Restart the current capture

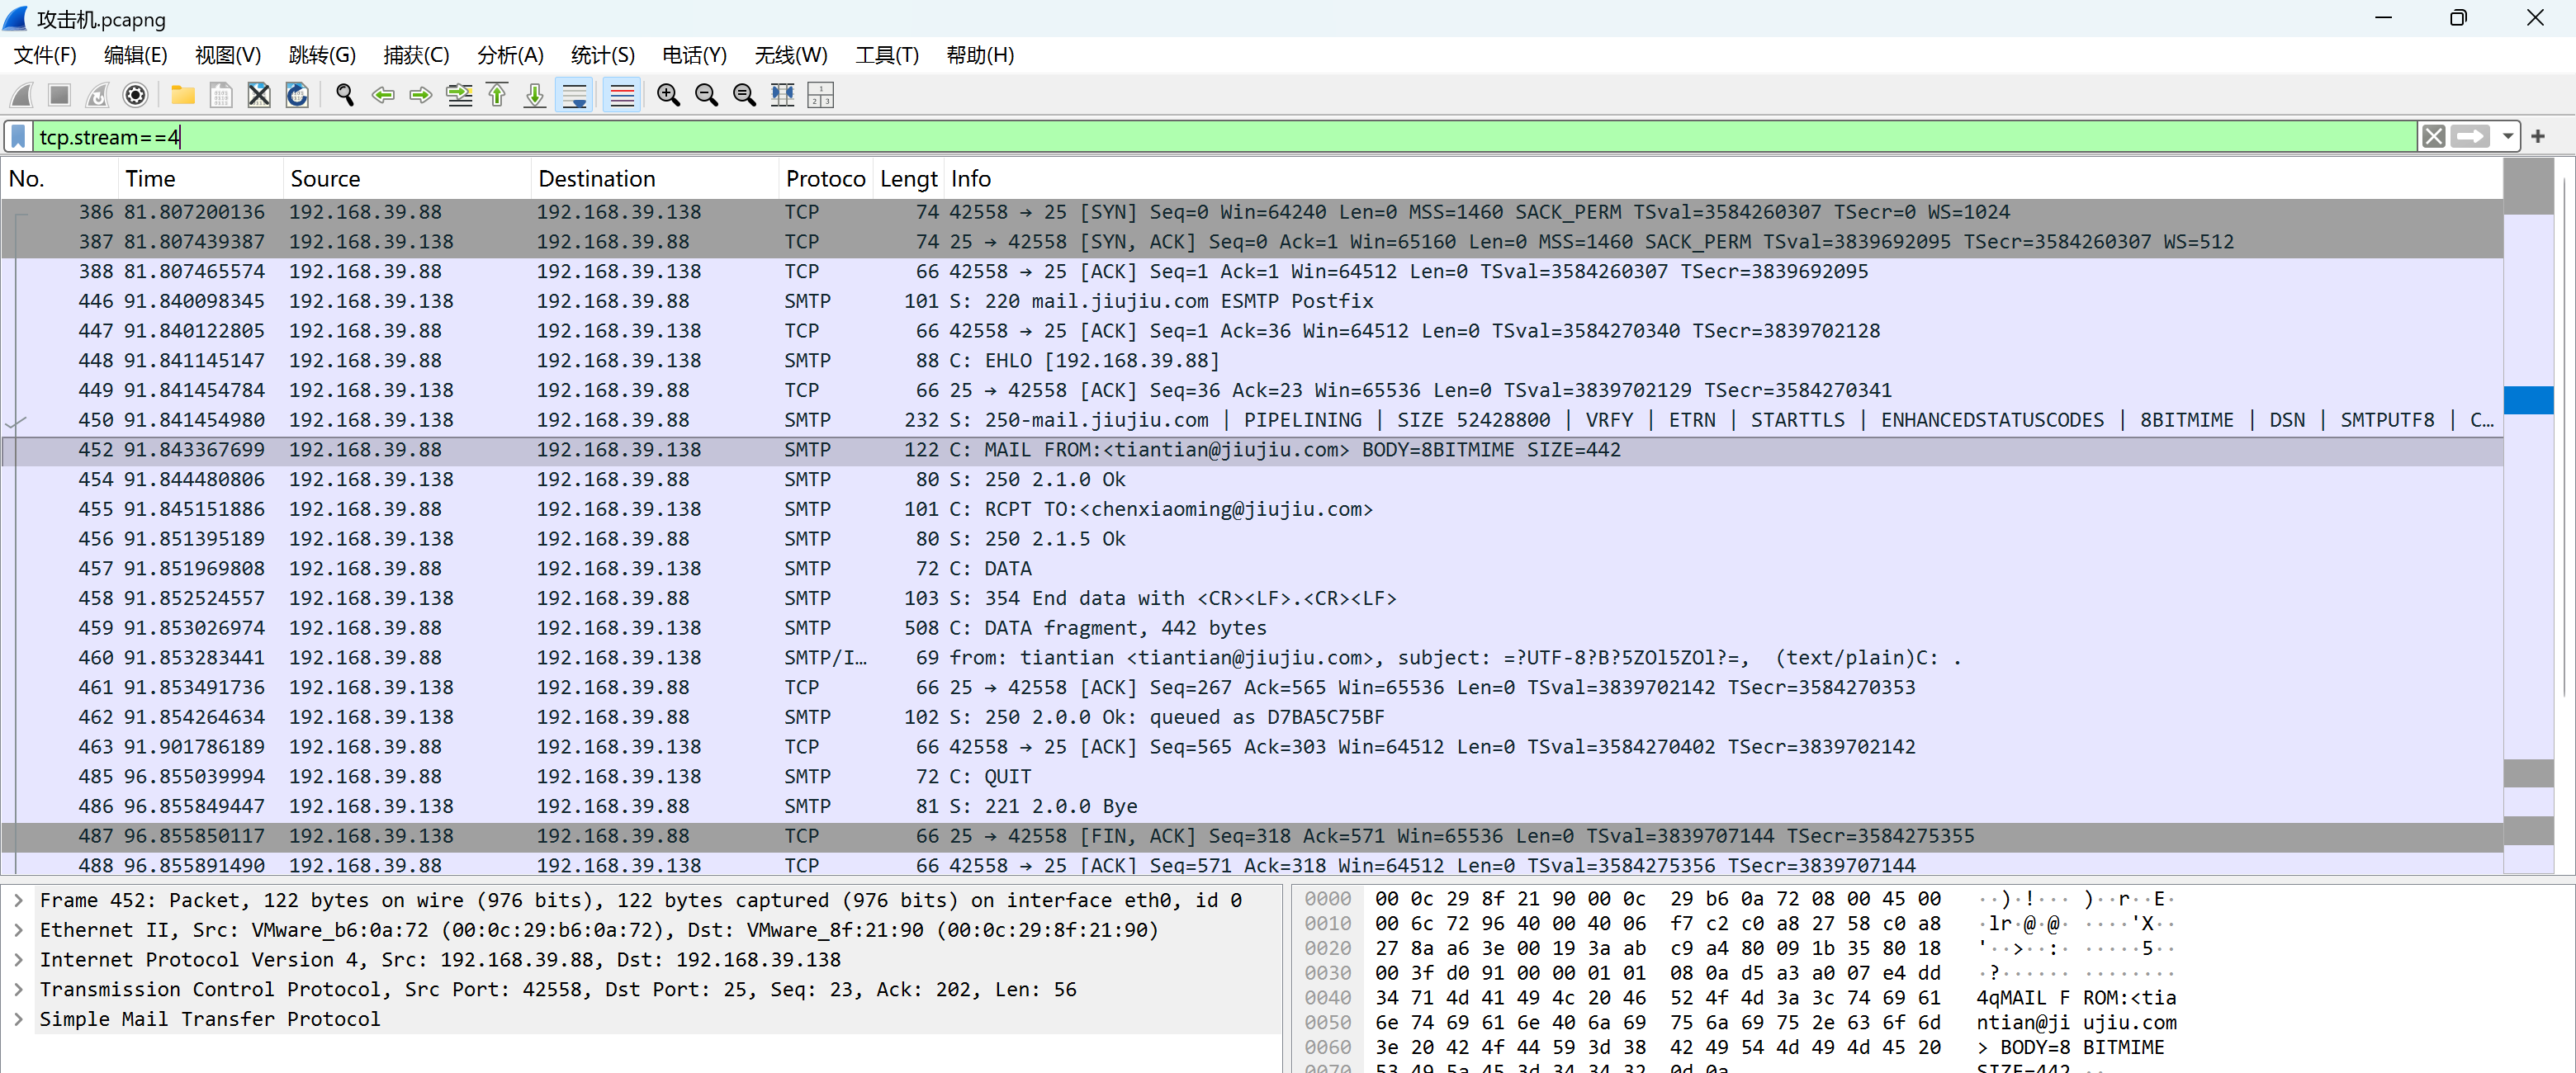coord(97,95)
